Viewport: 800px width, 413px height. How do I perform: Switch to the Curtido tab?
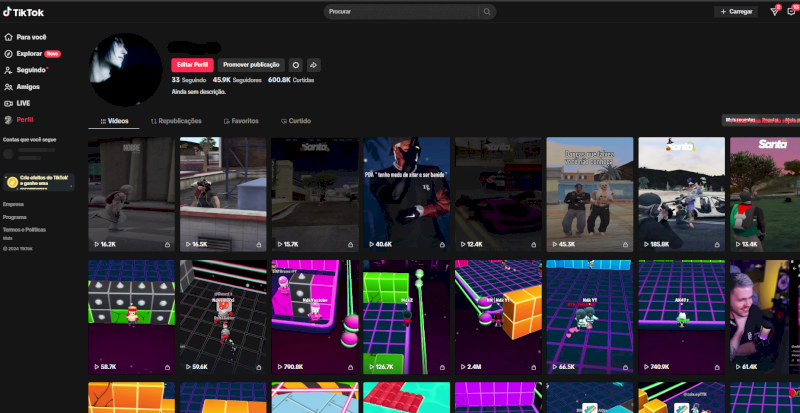295,121
